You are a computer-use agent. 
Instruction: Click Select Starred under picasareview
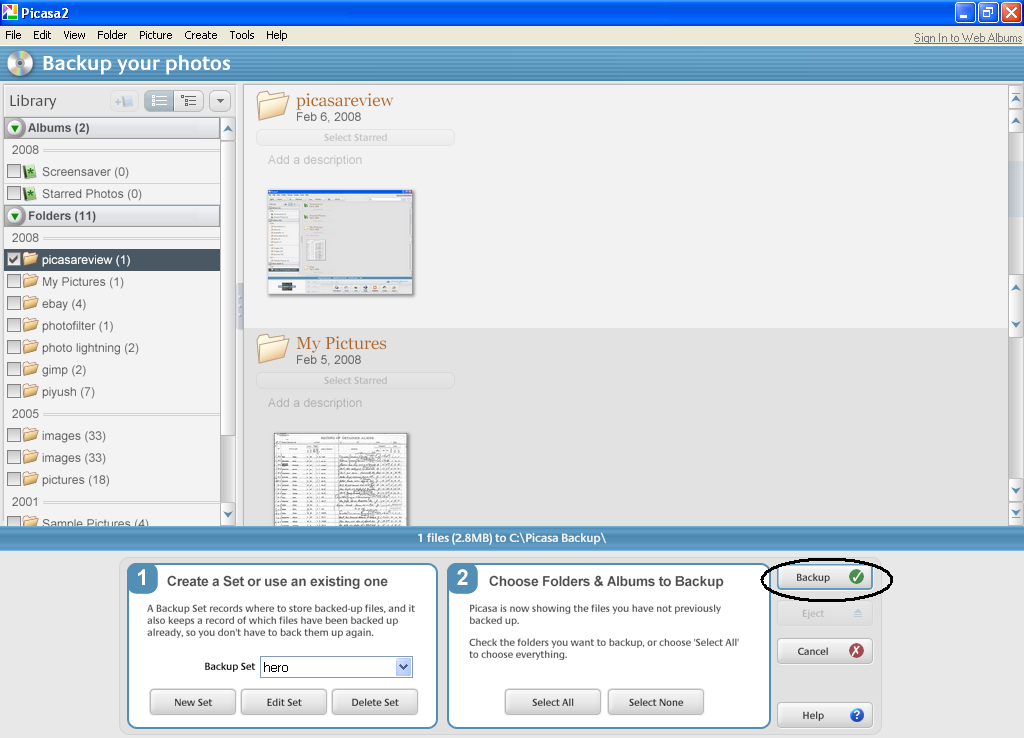355,138
